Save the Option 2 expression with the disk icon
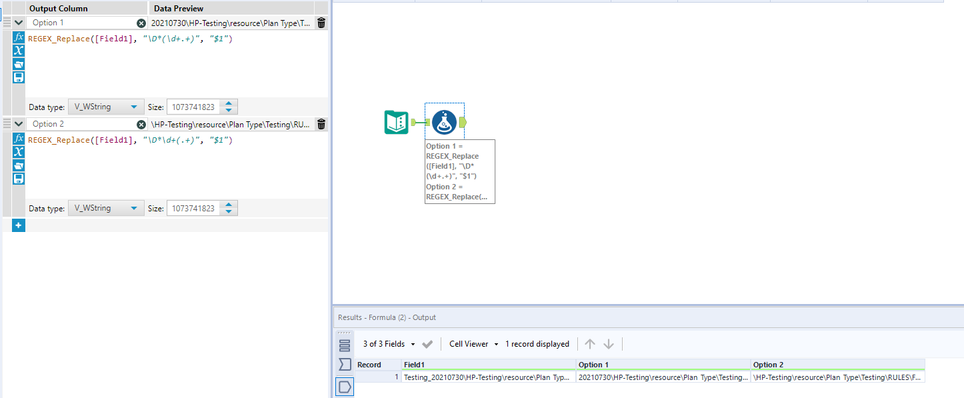964x398 pixels. [18, 178]
